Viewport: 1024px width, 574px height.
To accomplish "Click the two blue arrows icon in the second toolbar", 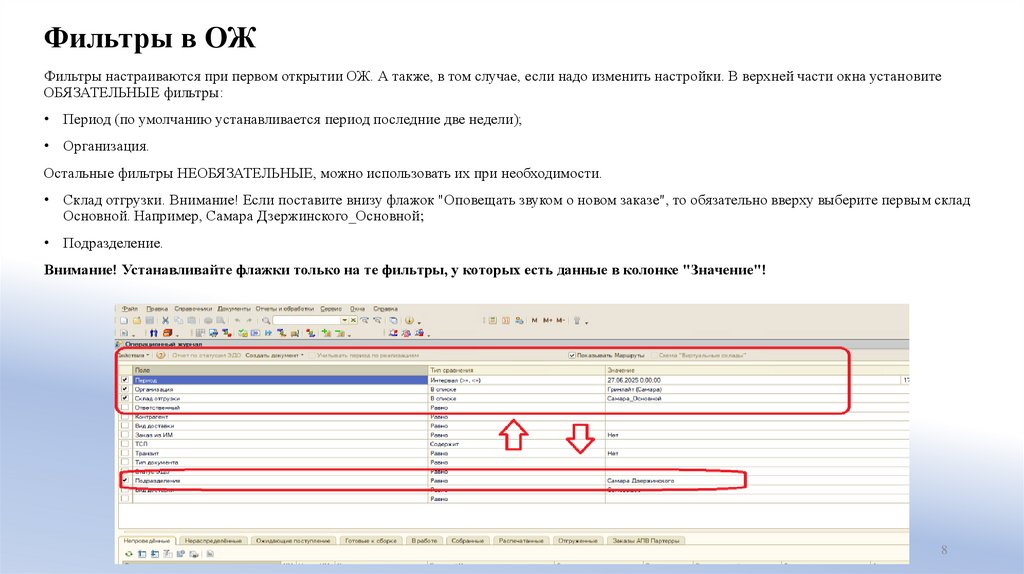I will coord(153,333).
